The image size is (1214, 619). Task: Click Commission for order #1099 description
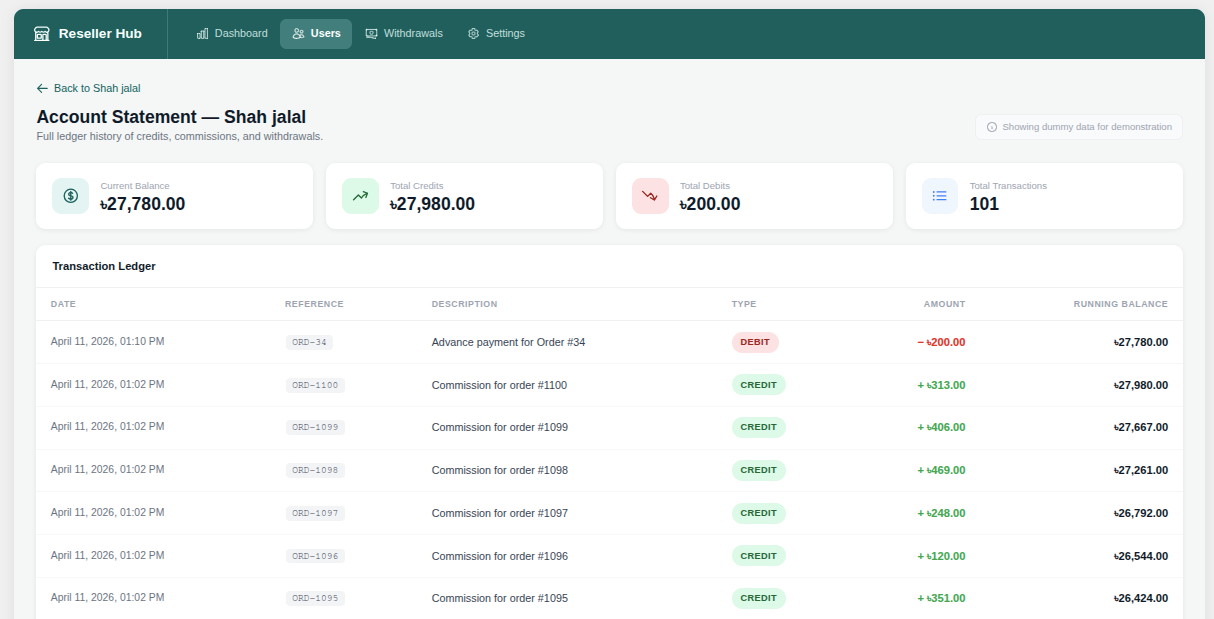pos(500,427)
